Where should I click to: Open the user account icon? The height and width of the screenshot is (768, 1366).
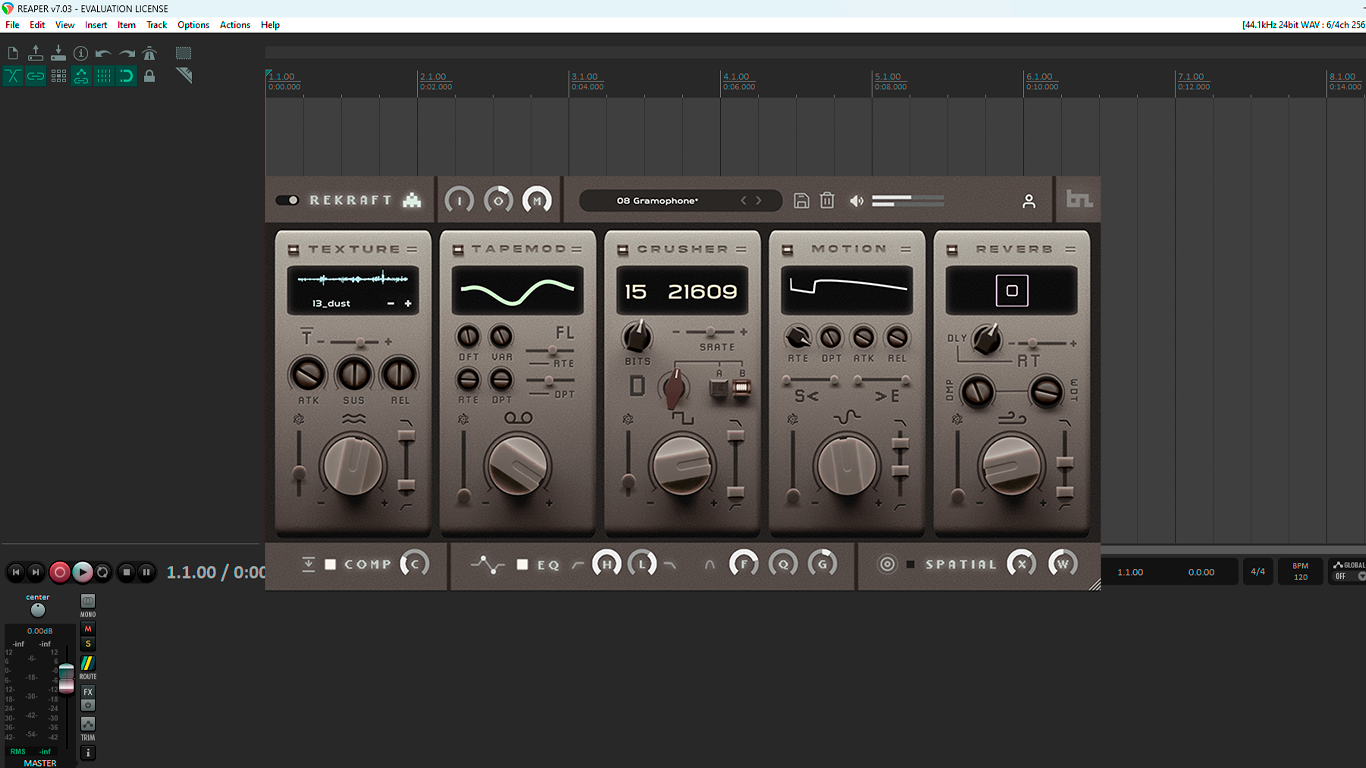click(1029, 201)
